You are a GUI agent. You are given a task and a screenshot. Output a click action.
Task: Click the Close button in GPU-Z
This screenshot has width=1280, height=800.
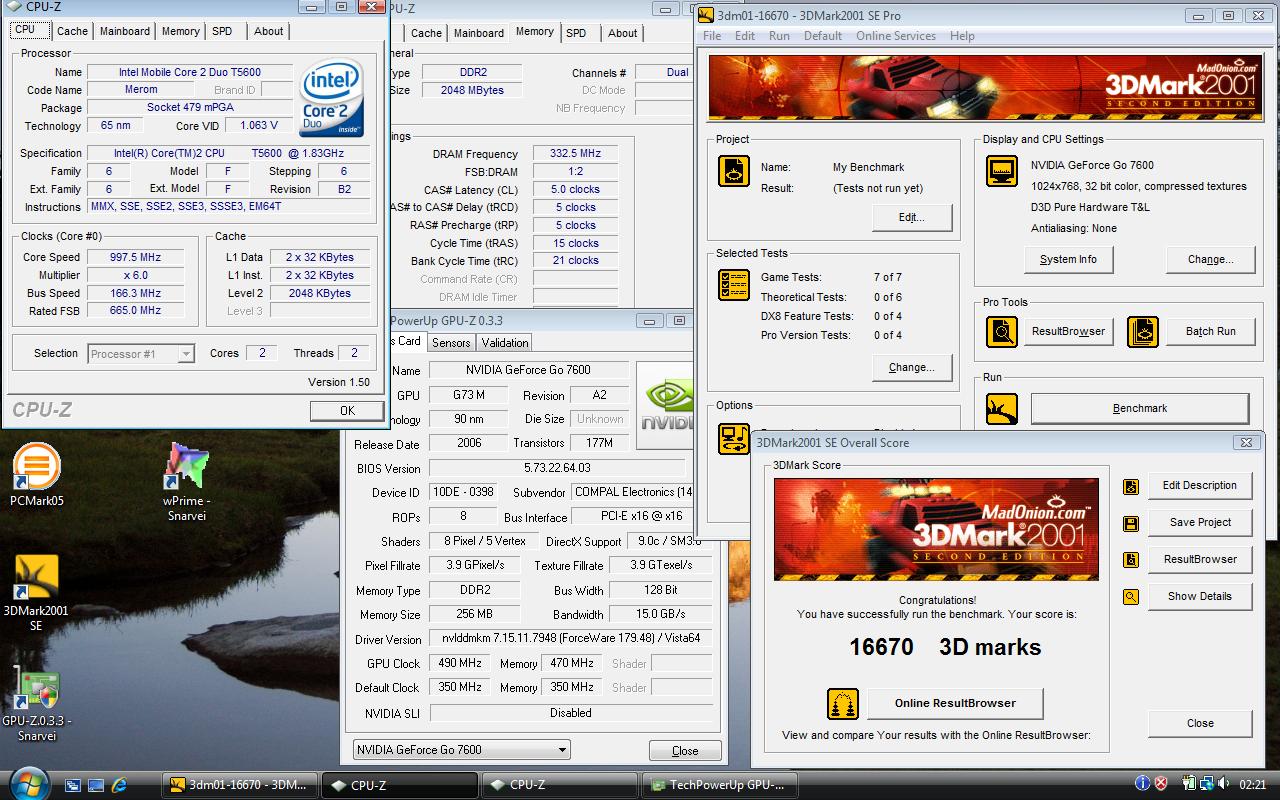[x=685, y=751]
